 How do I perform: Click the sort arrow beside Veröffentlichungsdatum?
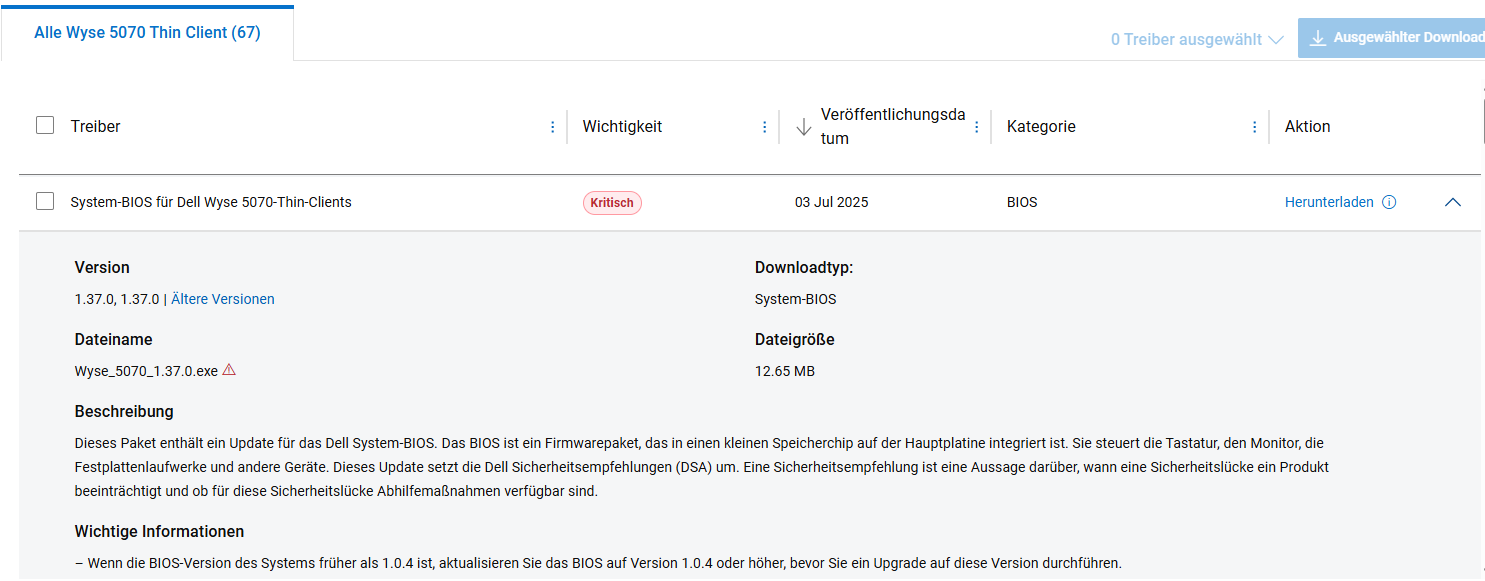click(x=803, y=127)
